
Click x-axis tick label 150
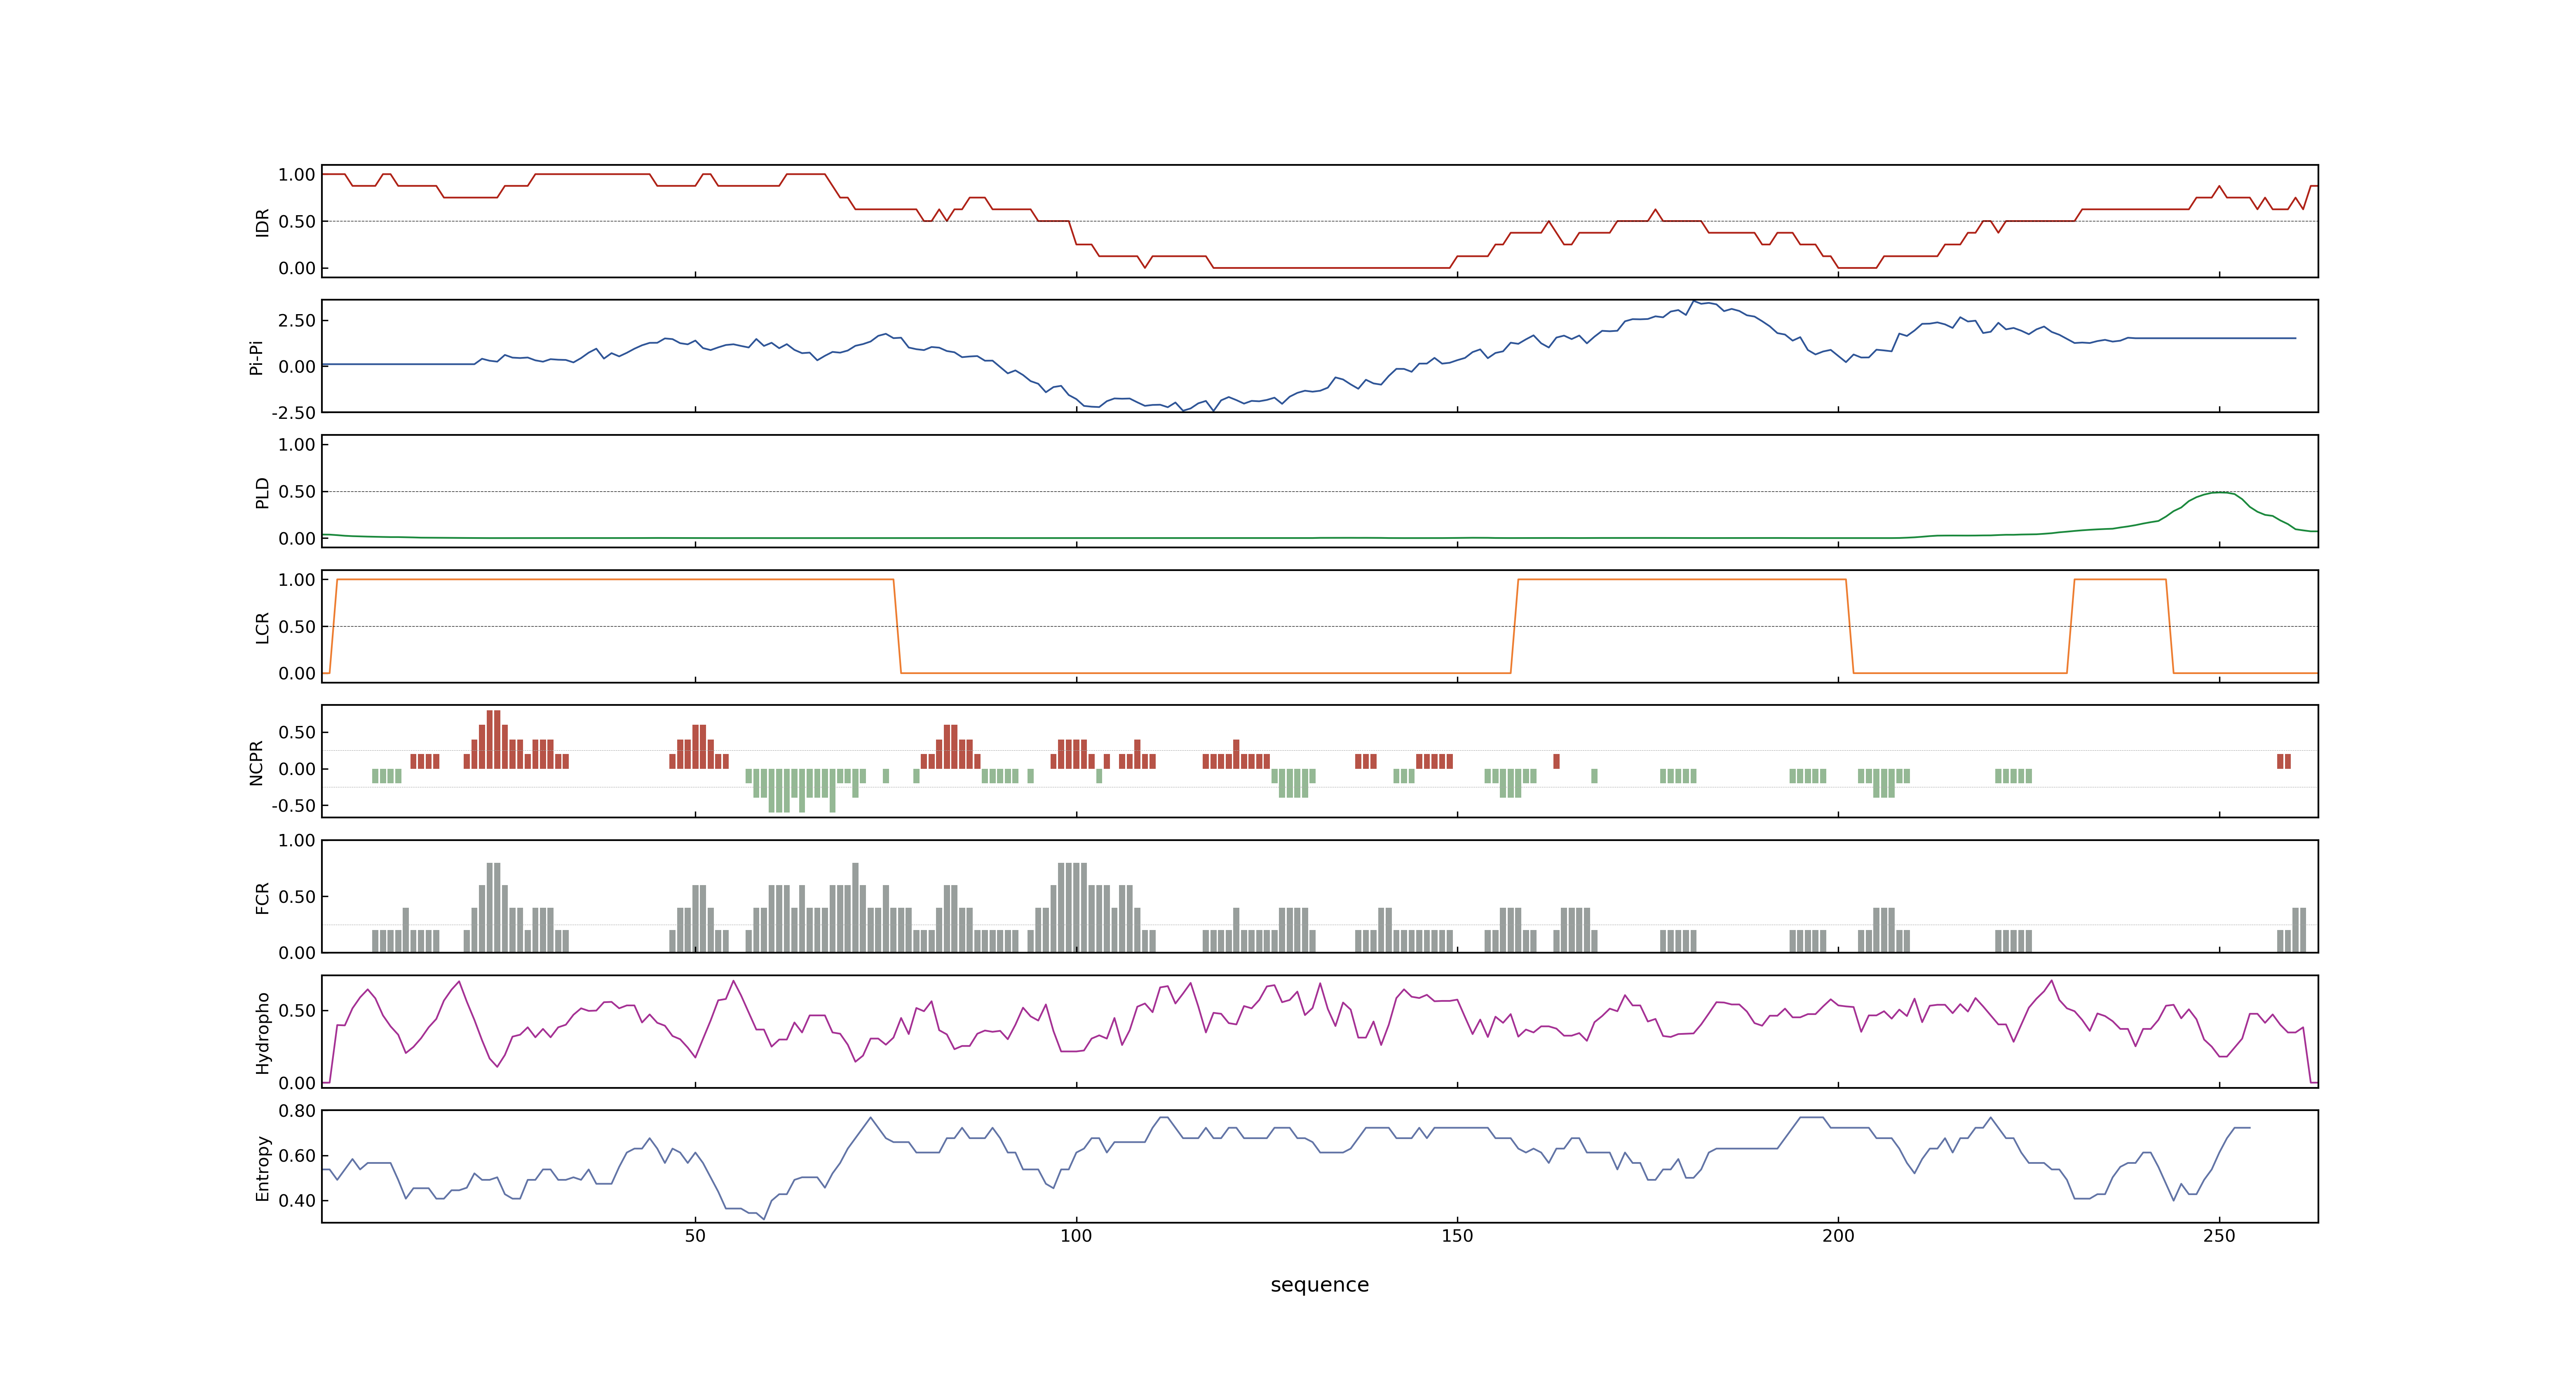point(1457,1236)
